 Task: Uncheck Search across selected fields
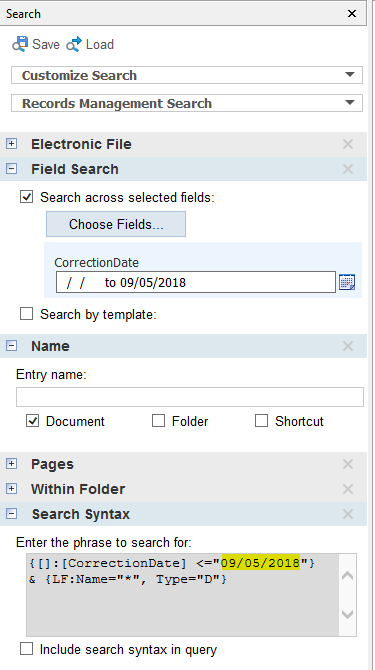[26, 197]
